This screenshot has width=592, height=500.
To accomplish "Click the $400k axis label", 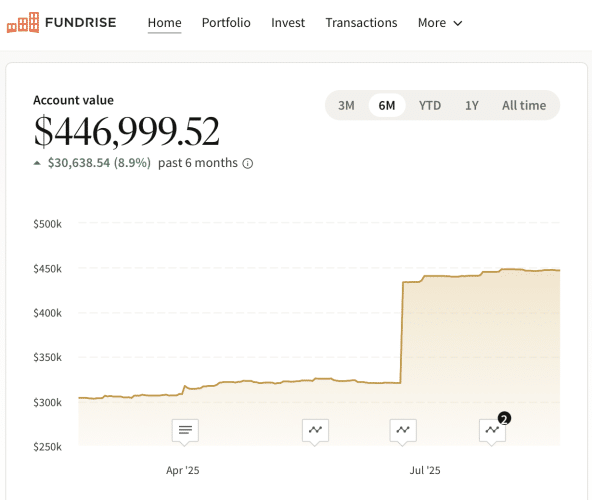I will tap(47, 313).
